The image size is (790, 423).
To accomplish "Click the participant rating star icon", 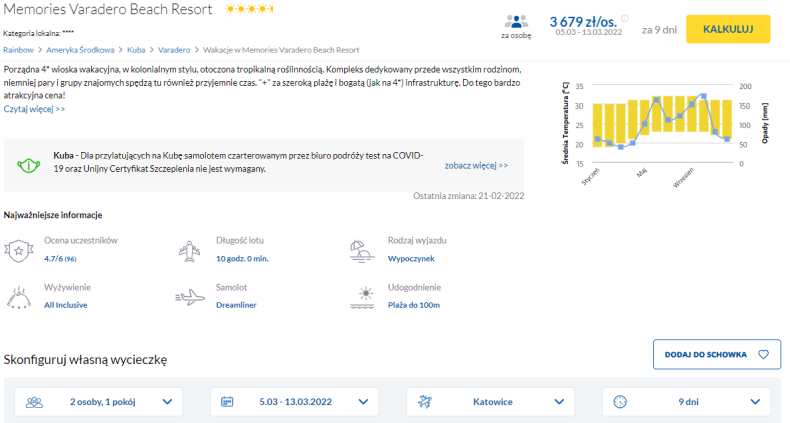I will (18, 250).
